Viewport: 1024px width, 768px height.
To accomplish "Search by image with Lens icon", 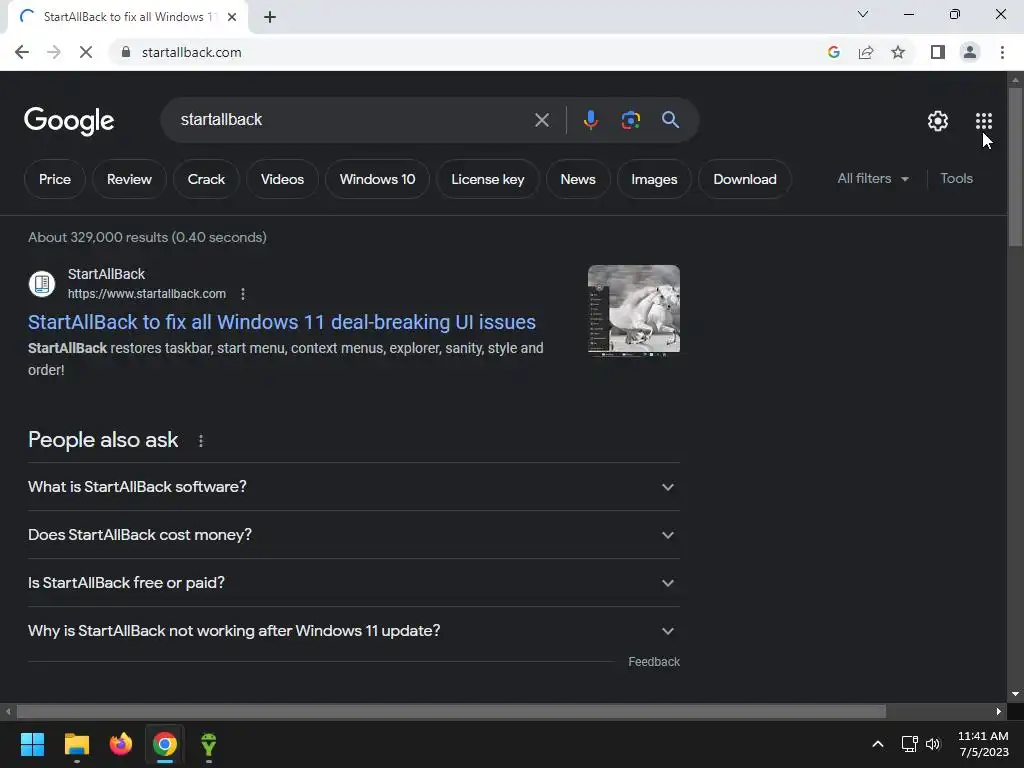I will [630, 120].
